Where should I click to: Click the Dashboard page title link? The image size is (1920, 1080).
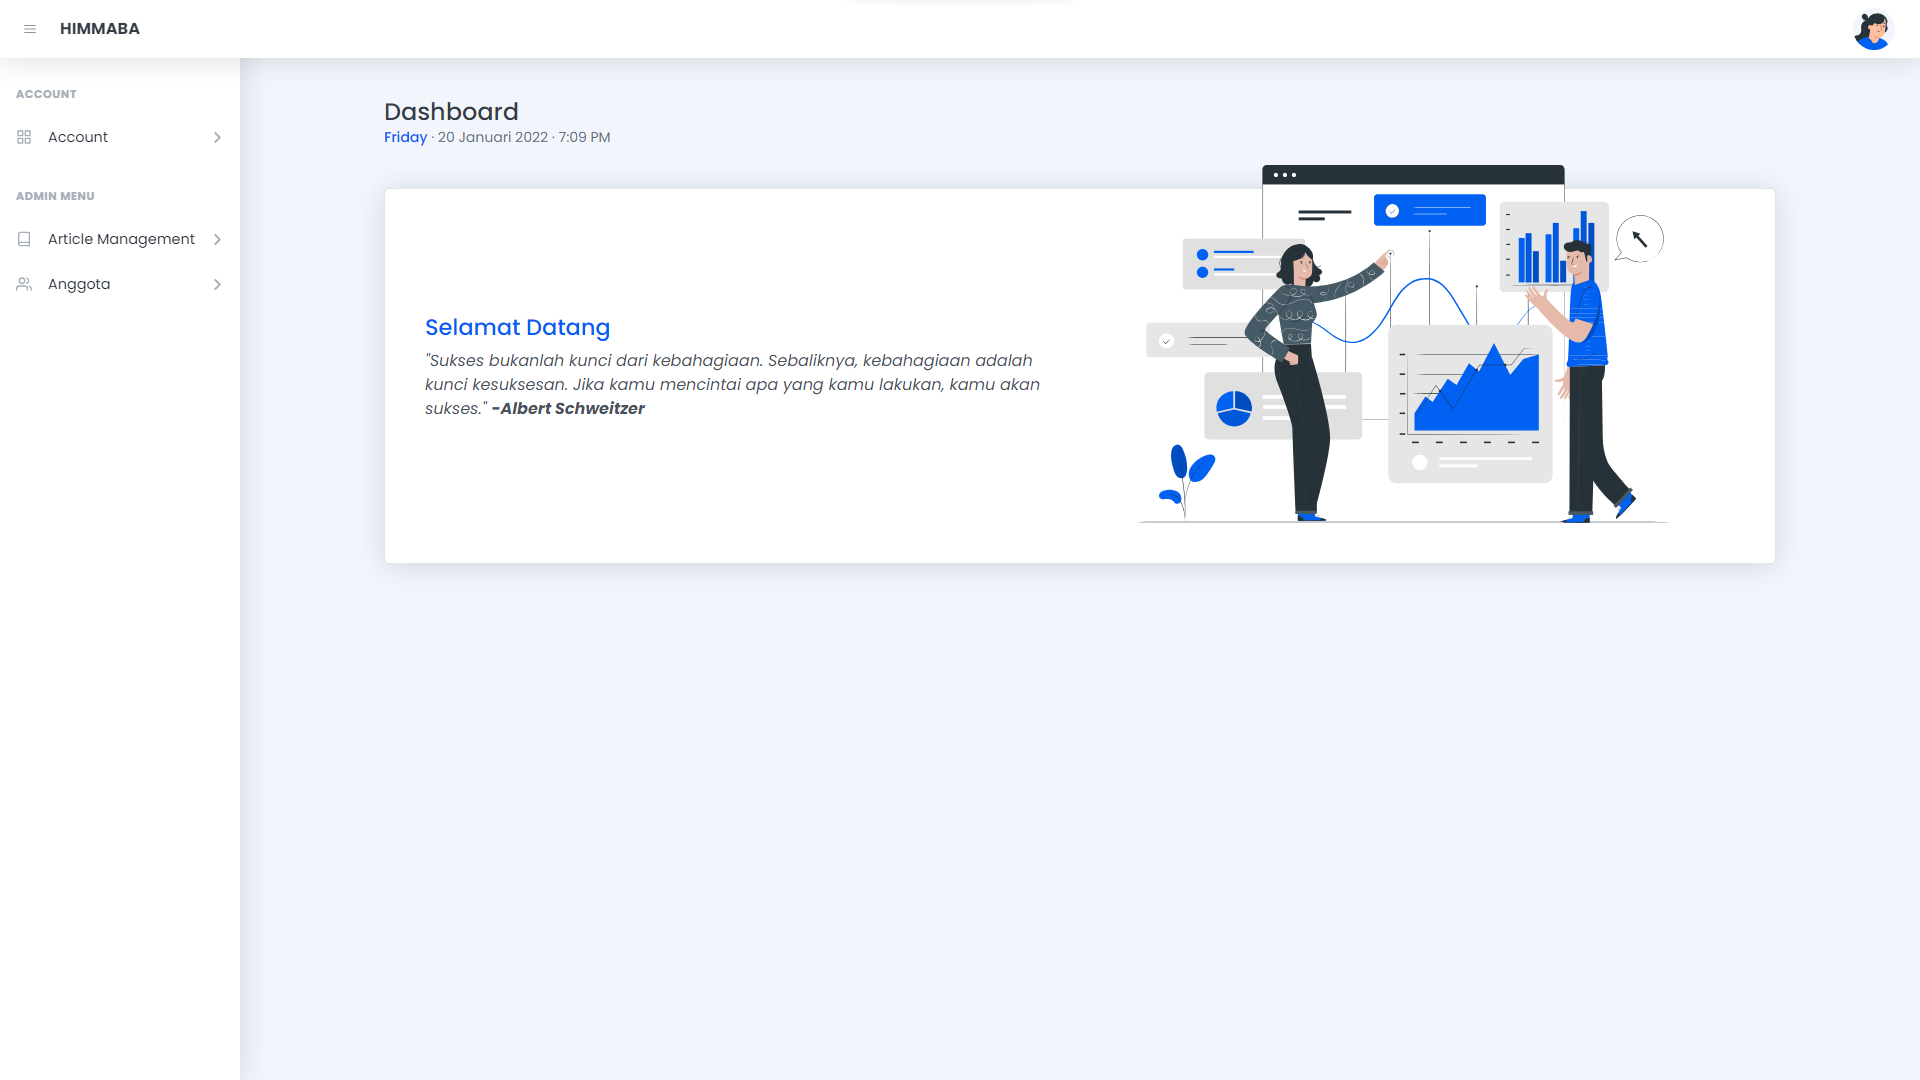[451, 111]
